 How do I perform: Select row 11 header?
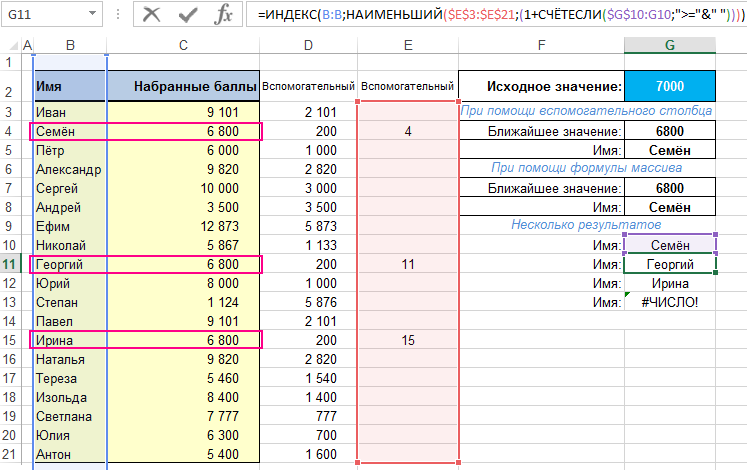click(10, 264)
